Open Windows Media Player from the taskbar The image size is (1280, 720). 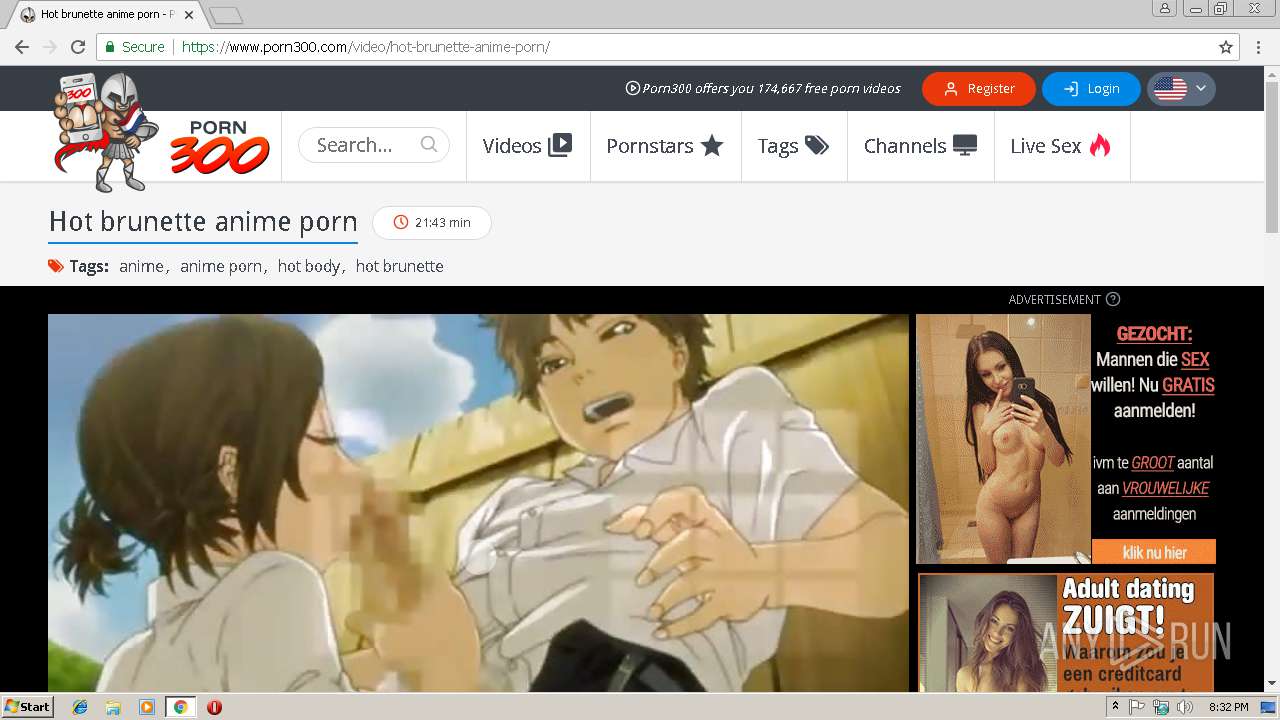click(146, 707)
